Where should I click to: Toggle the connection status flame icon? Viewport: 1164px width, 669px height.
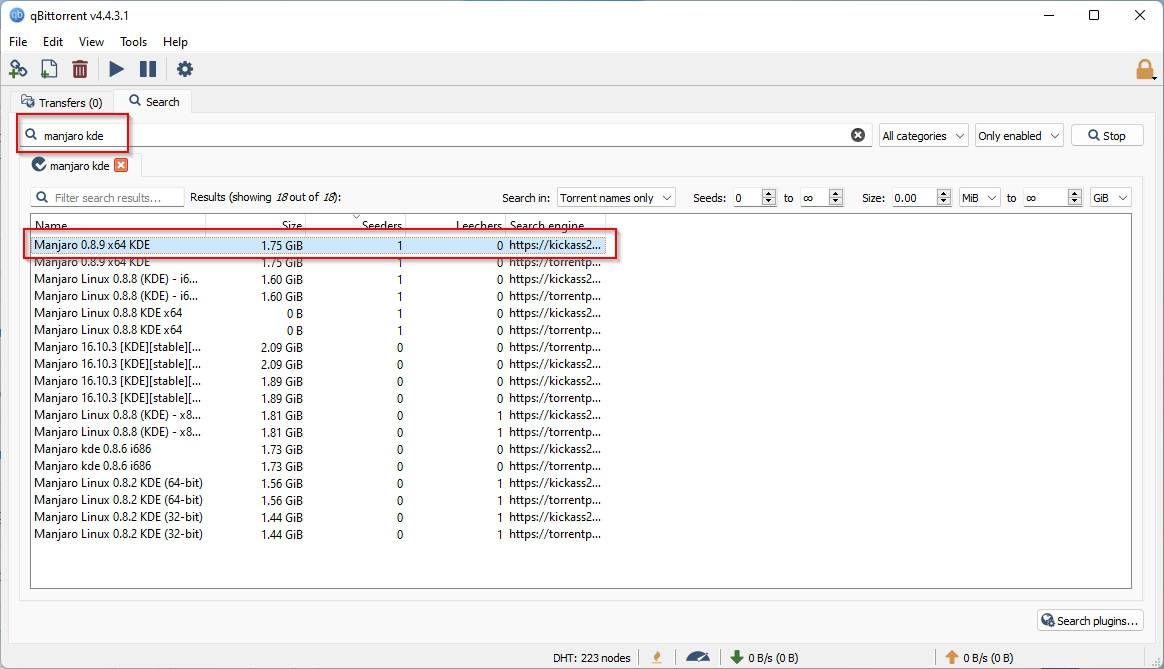pos(657,657)
